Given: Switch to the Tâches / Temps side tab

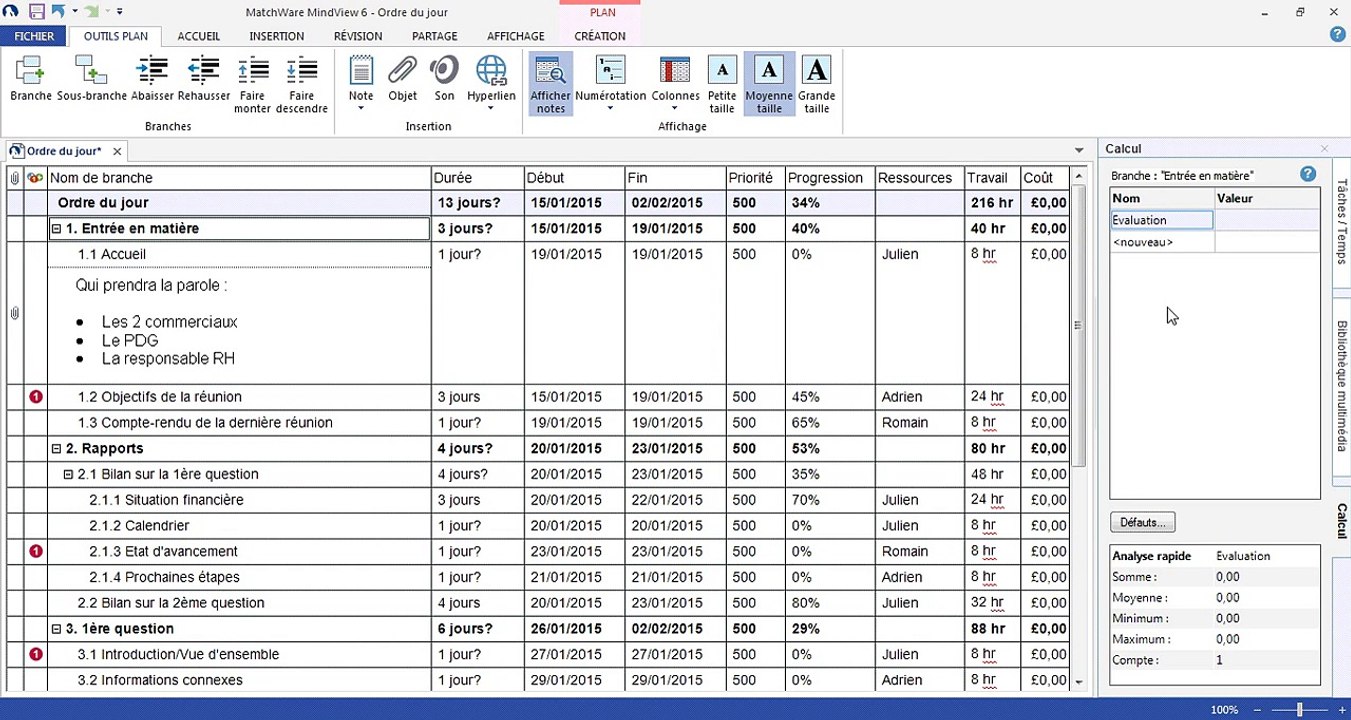Looking at the screenshot, I should pos(1341,221).
